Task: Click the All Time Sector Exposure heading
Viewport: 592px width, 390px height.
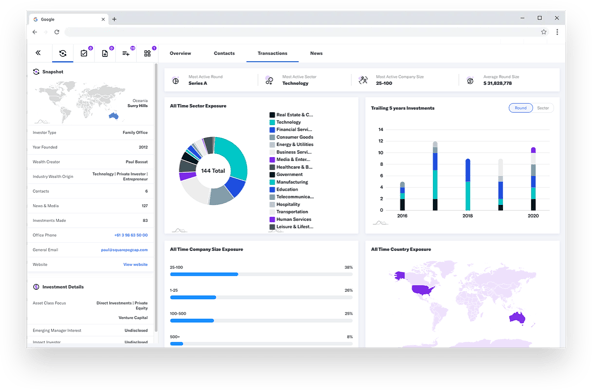Action: pos(198,106)
